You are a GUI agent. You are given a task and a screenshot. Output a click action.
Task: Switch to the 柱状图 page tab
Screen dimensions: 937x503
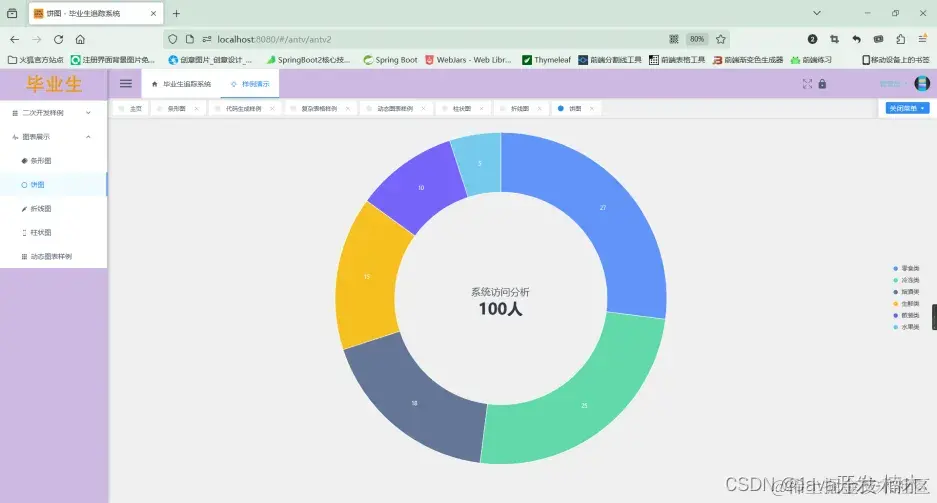tap(461, 109)
